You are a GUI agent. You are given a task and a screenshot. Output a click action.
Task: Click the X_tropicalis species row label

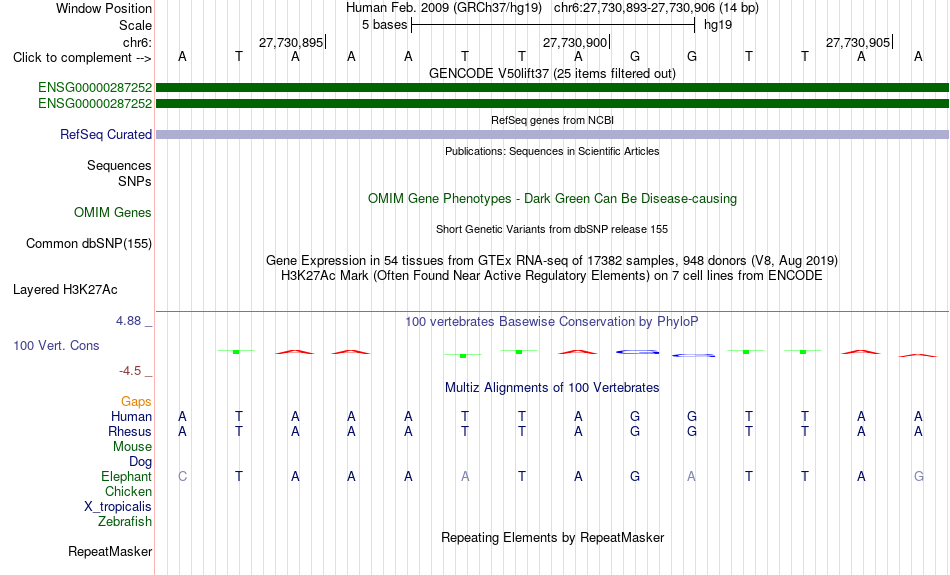pyautogui.click(x=118, y=507)
